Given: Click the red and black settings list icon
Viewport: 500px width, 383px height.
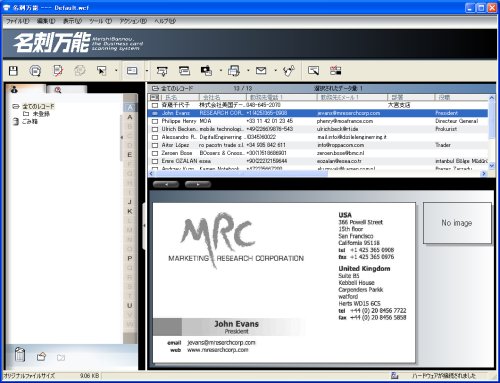Looking at the screenshot, I should point(336,71).
